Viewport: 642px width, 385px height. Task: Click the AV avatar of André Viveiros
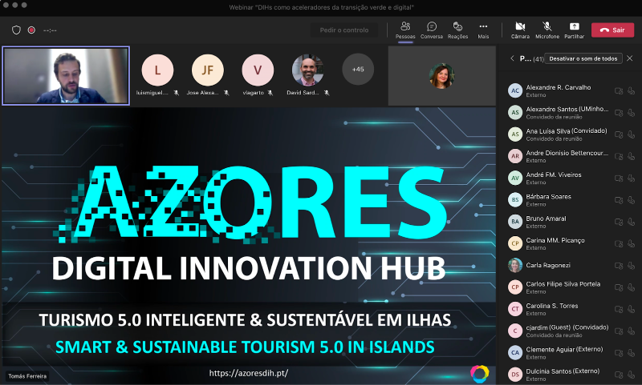click(515, 178)
